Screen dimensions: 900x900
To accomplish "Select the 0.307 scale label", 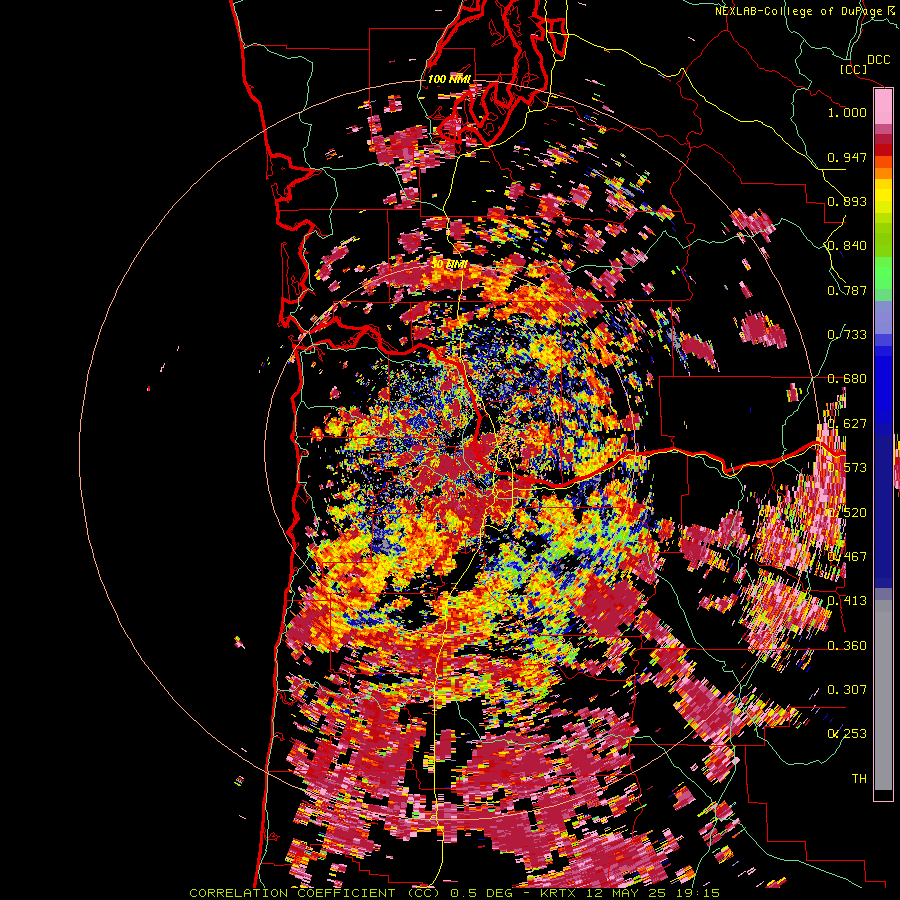I will (x=847, y=690).
